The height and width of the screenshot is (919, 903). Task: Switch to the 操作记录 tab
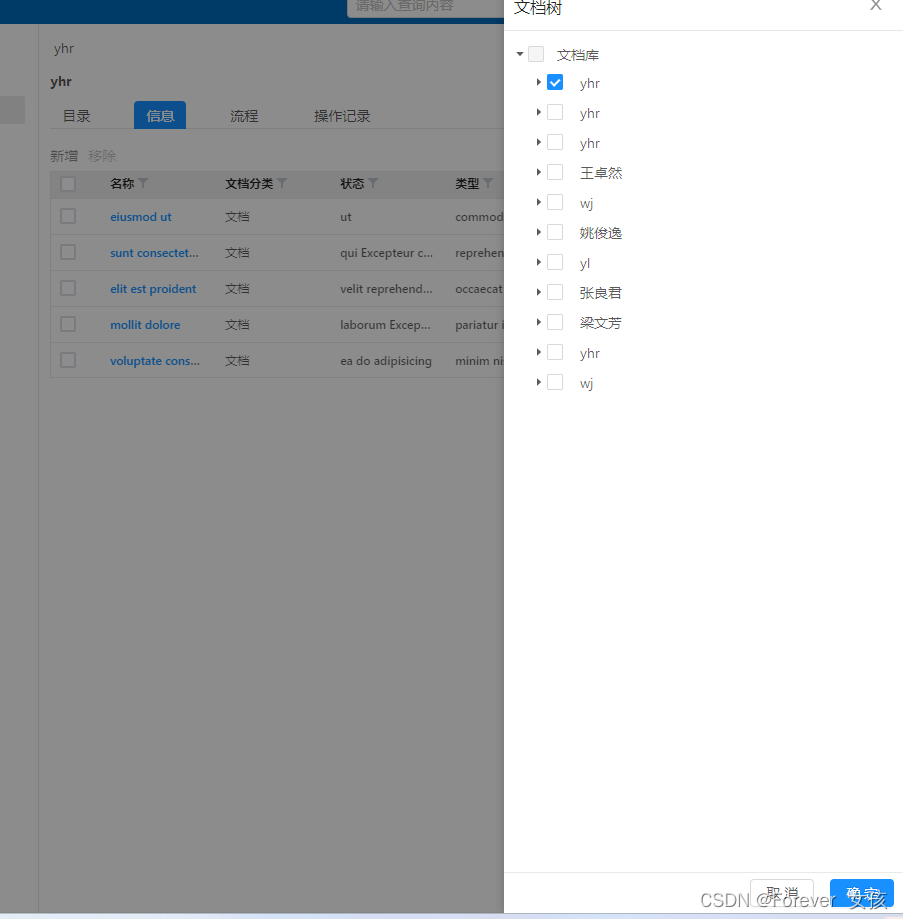point(341,115)
